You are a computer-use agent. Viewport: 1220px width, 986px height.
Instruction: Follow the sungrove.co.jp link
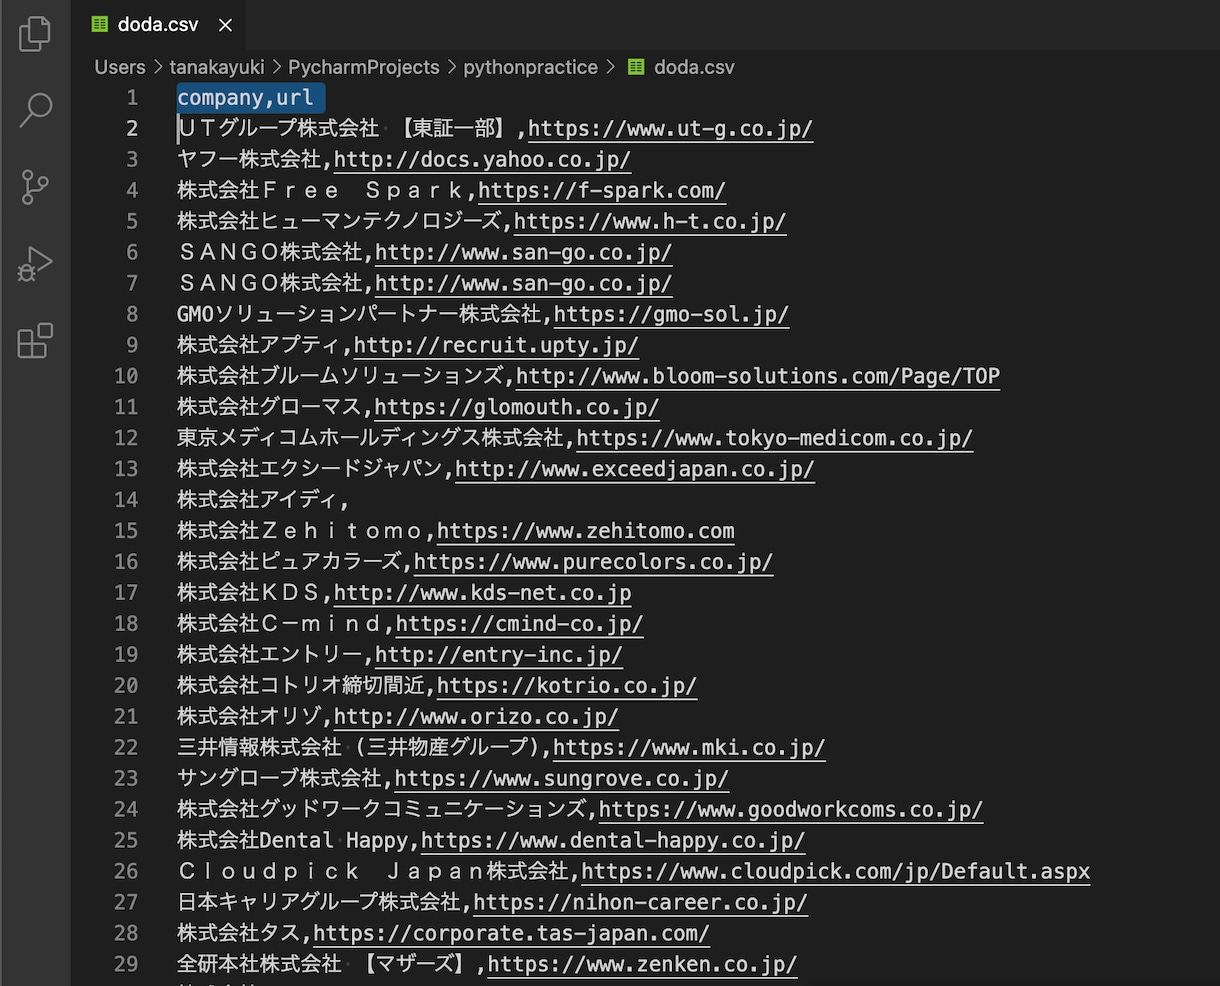[x=562, y=779]
